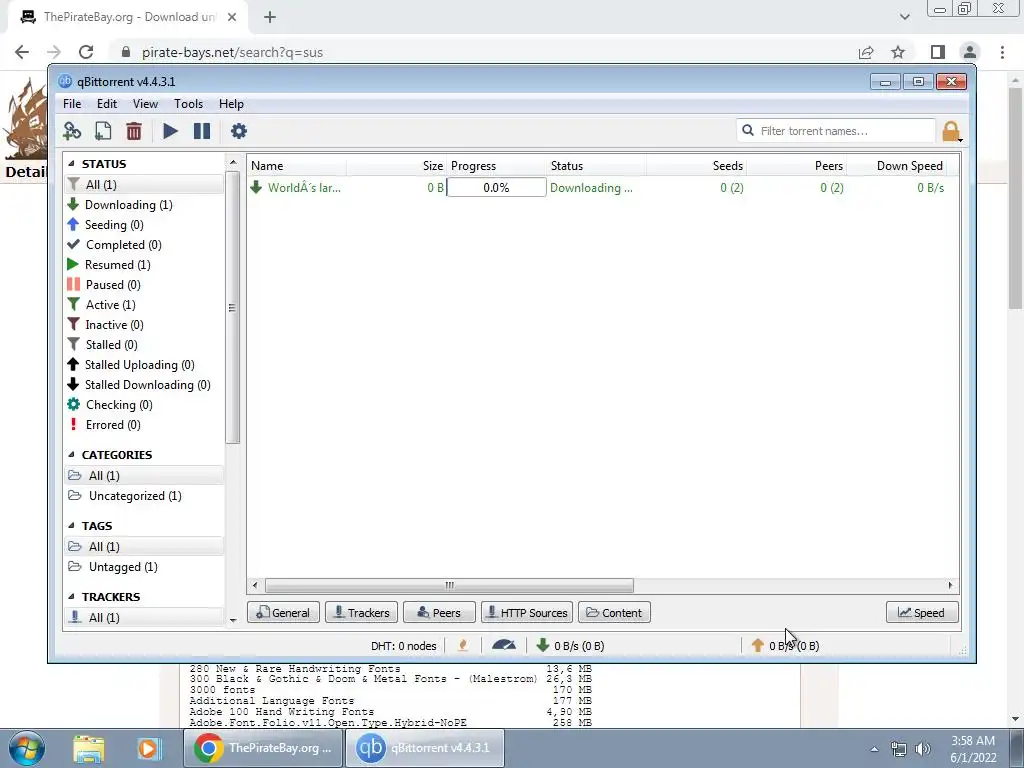The width and height of the screenshot is (1024, 768).
Task: Switch to the Trackers tab
Action: click(361, 613)
